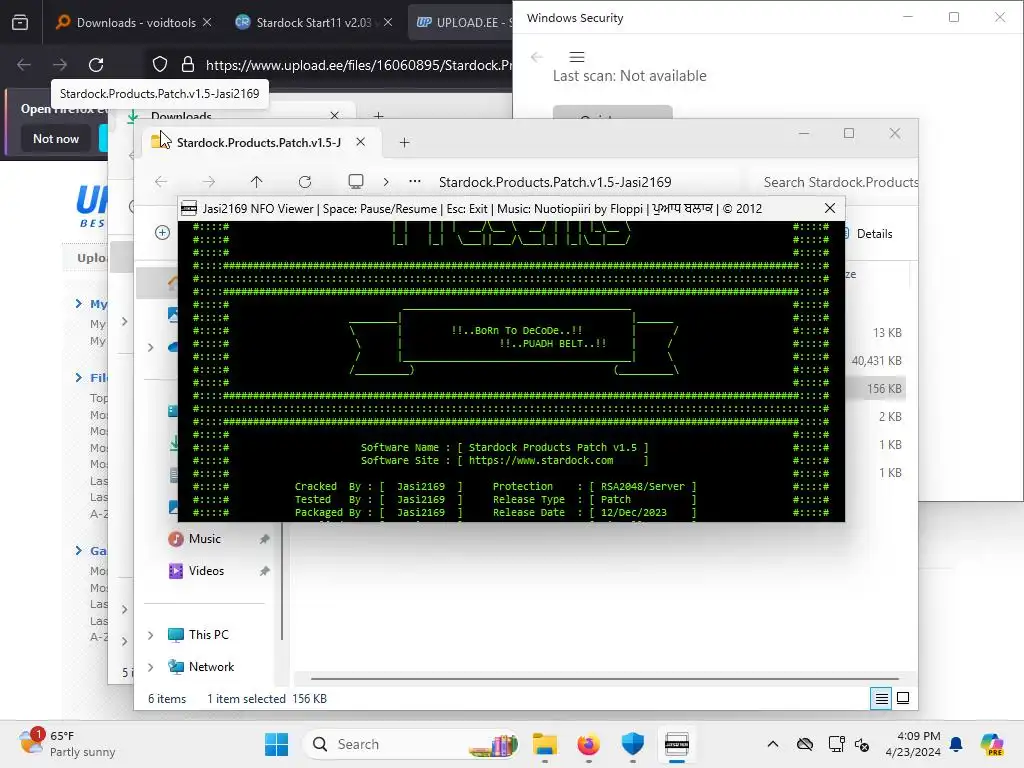Go up one folder in Explorer
Image resolution: width=1024 pixels, height=768 pixels.
click(x=257, y=182)
